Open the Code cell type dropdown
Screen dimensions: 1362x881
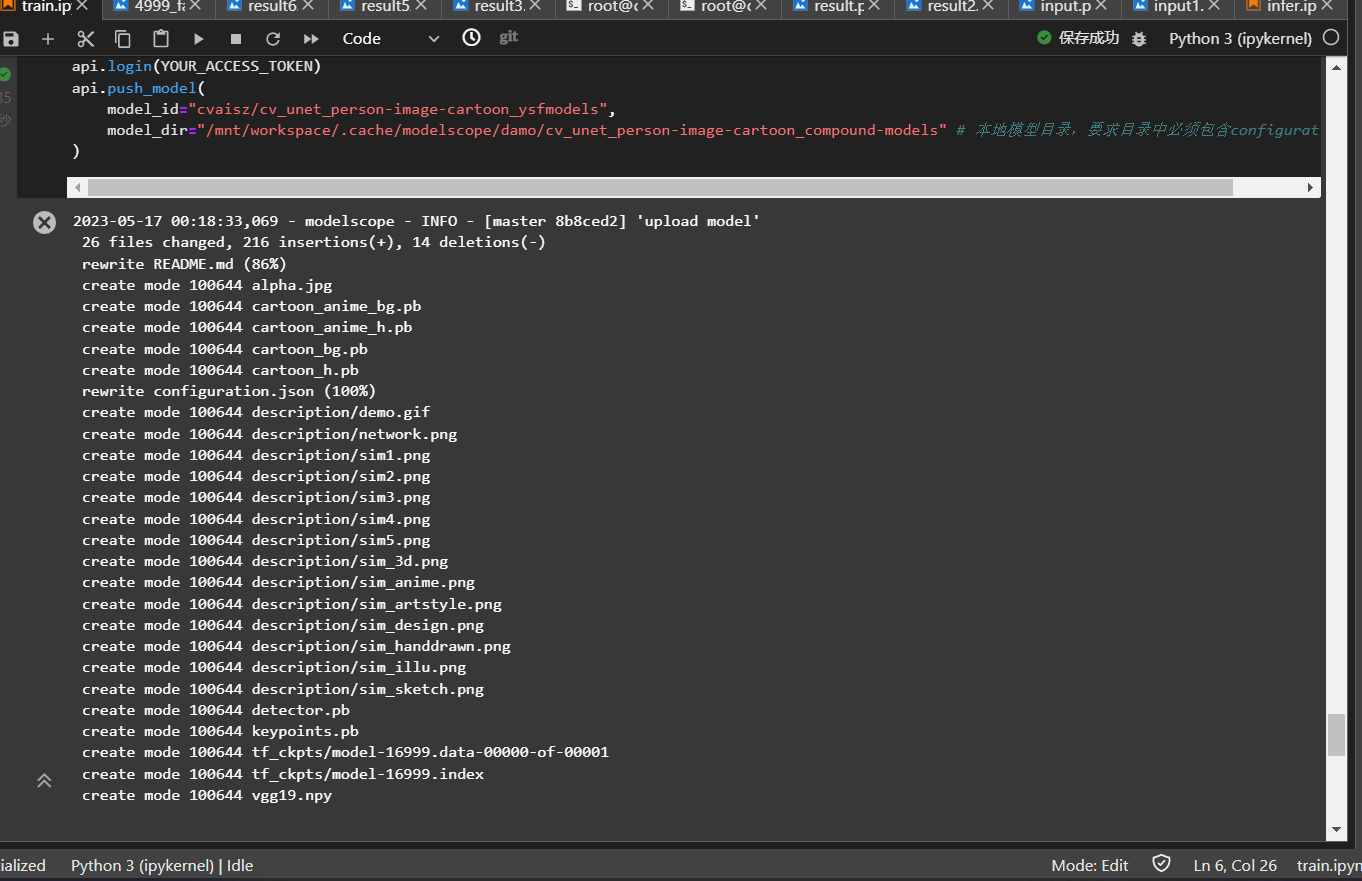[x=390, y=39]
